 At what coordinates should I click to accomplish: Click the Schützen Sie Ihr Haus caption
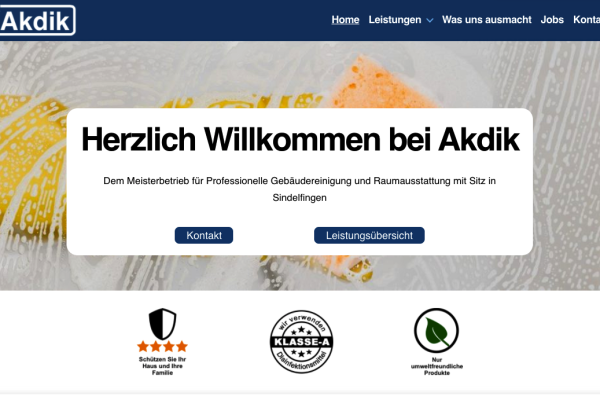coord(162,366)
